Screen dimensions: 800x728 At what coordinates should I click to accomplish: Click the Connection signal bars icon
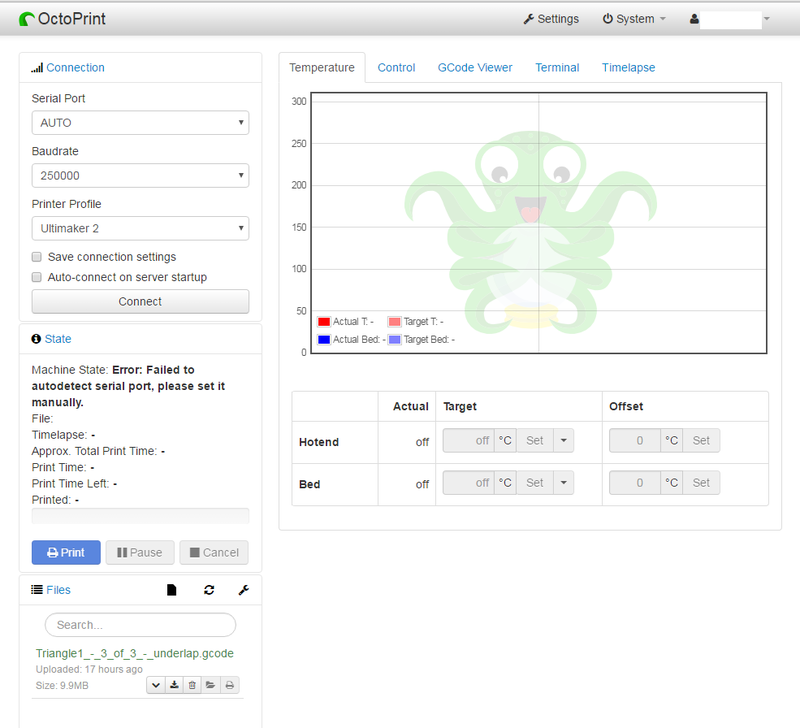[x=37, y=68]
